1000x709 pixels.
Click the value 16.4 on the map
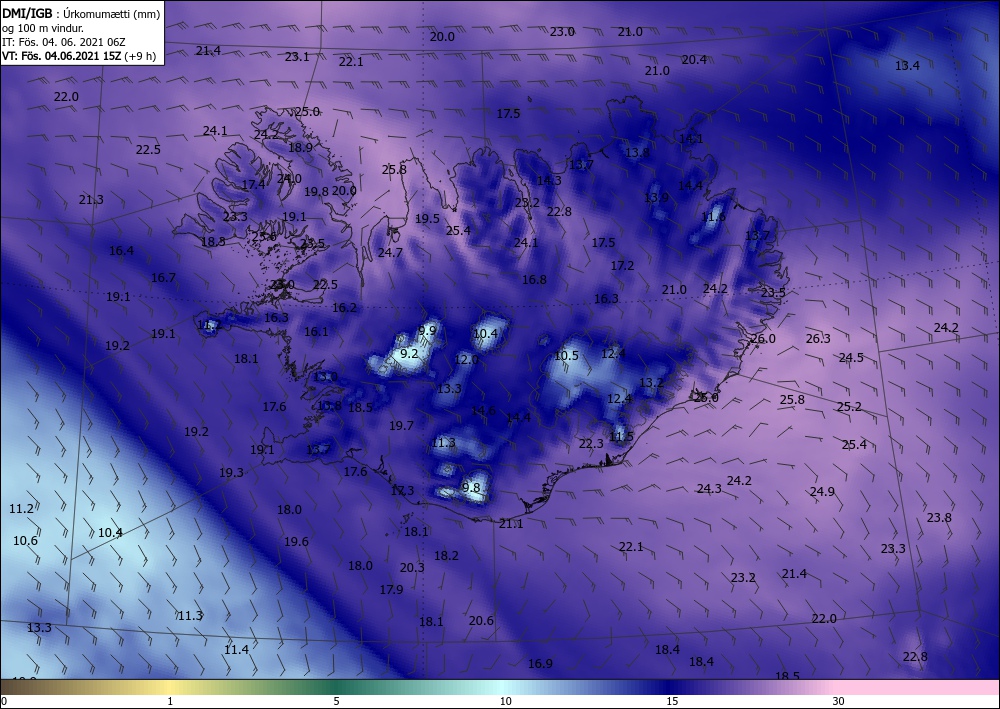click(121, 251)
